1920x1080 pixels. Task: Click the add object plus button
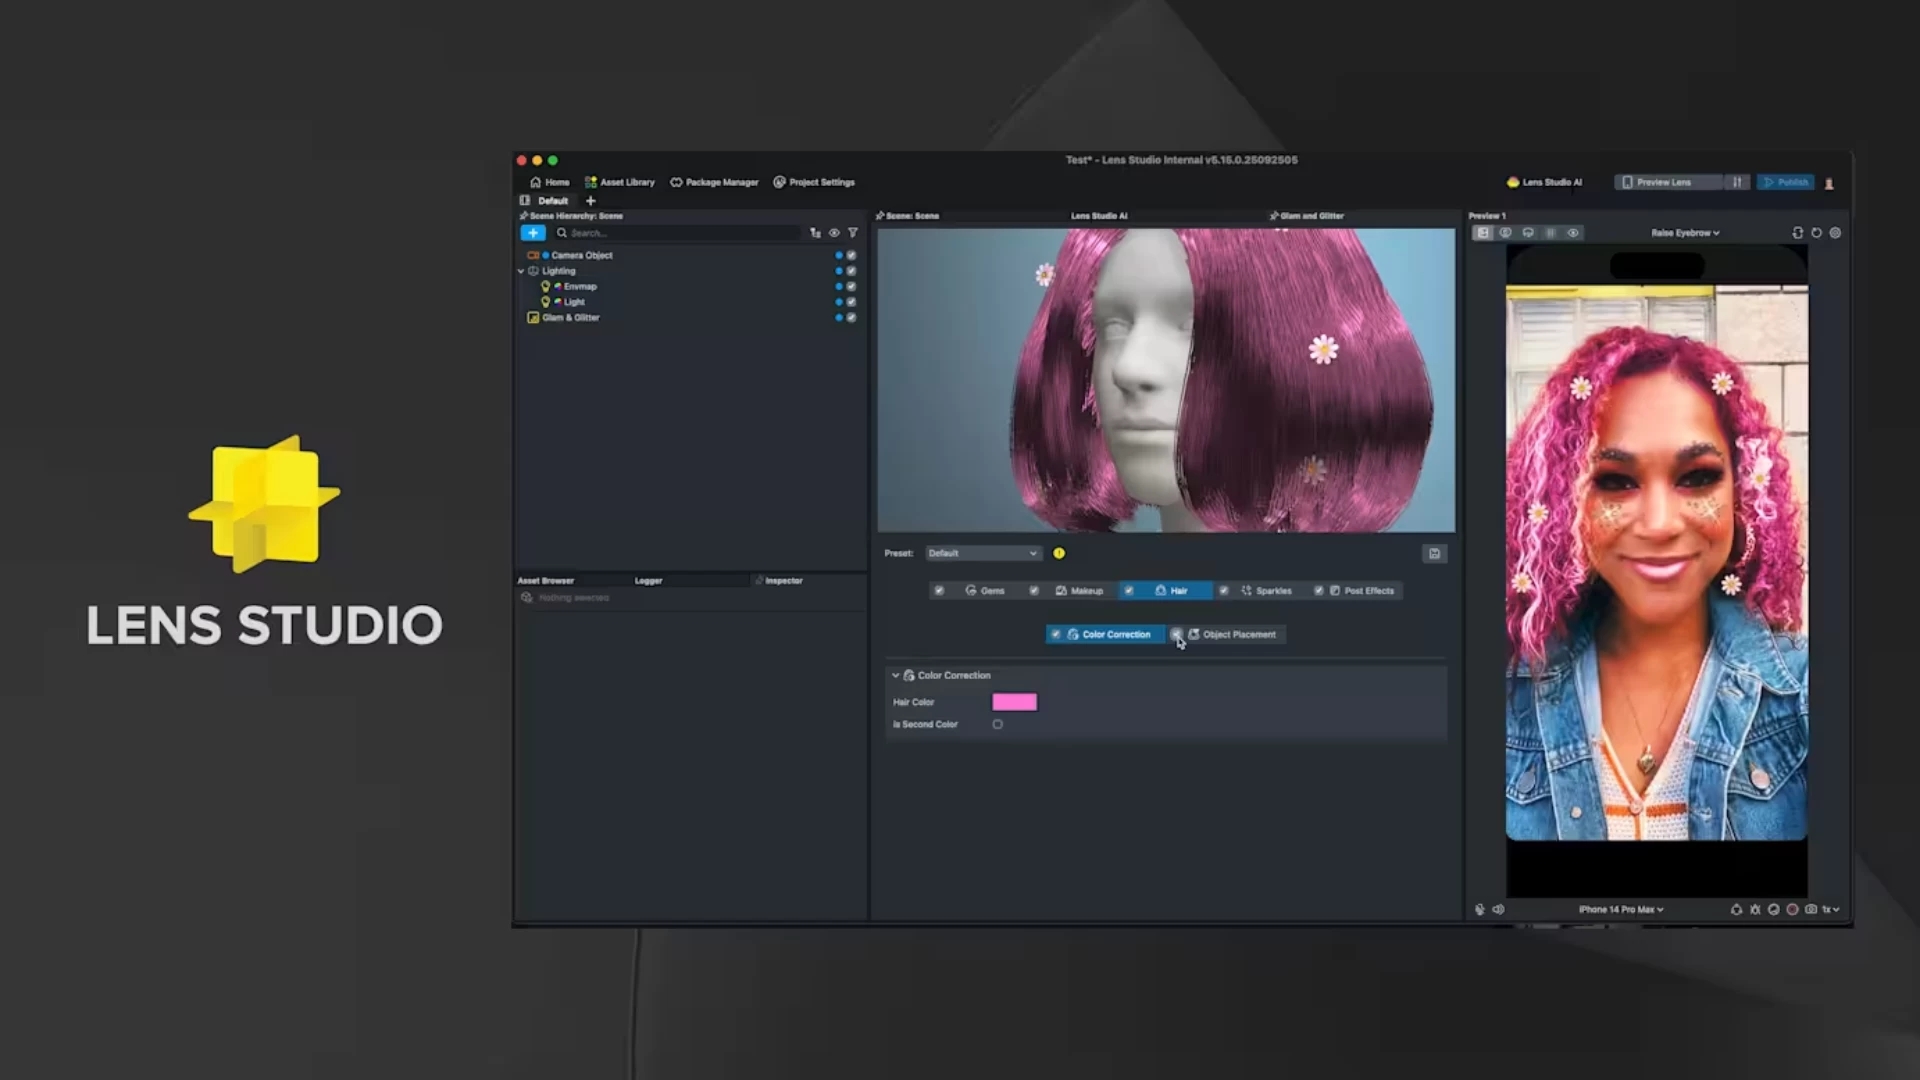click(532, 233)
